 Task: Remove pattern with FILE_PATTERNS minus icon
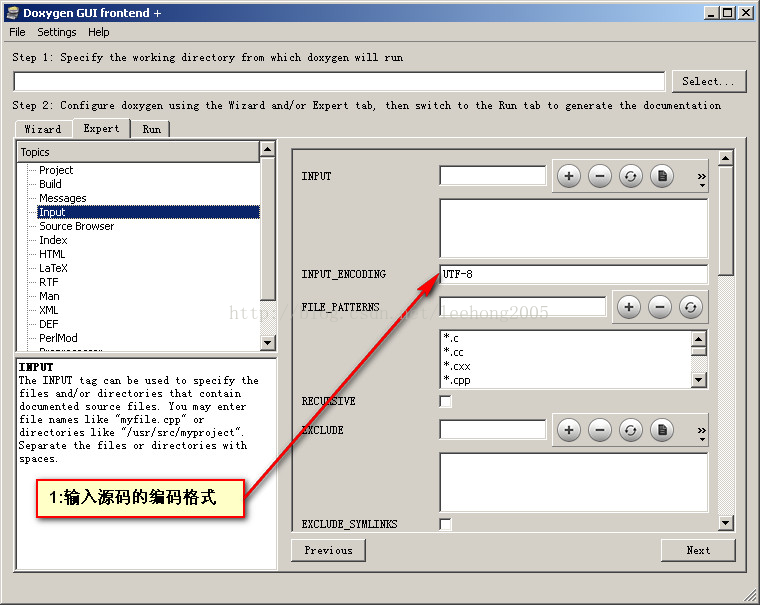tap(660, 307)
